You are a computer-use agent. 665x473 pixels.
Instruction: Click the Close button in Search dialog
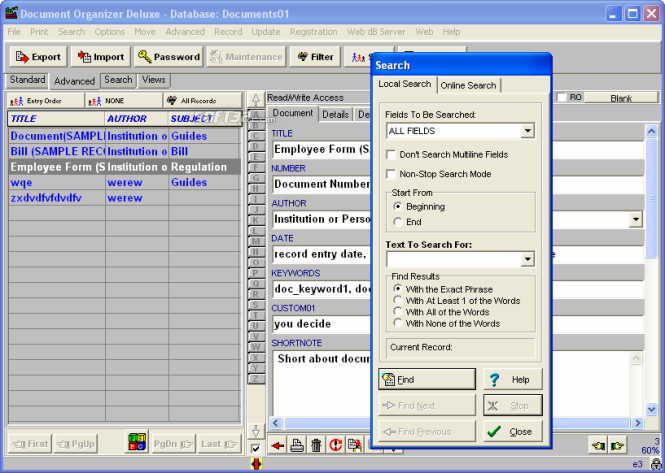[513, 431]
